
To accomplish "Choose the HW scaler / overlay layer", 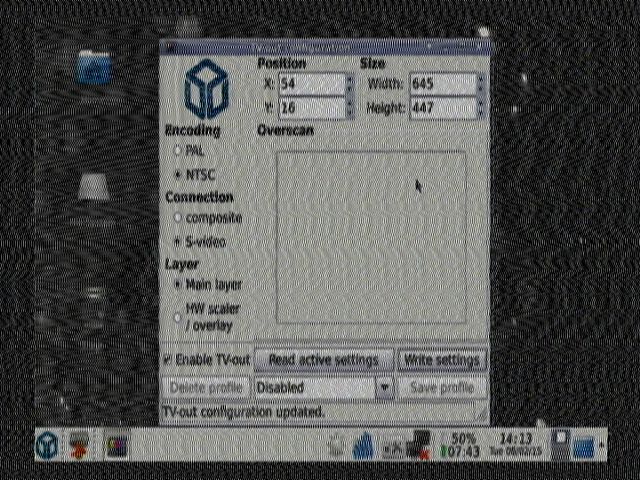I will point(178,318).
